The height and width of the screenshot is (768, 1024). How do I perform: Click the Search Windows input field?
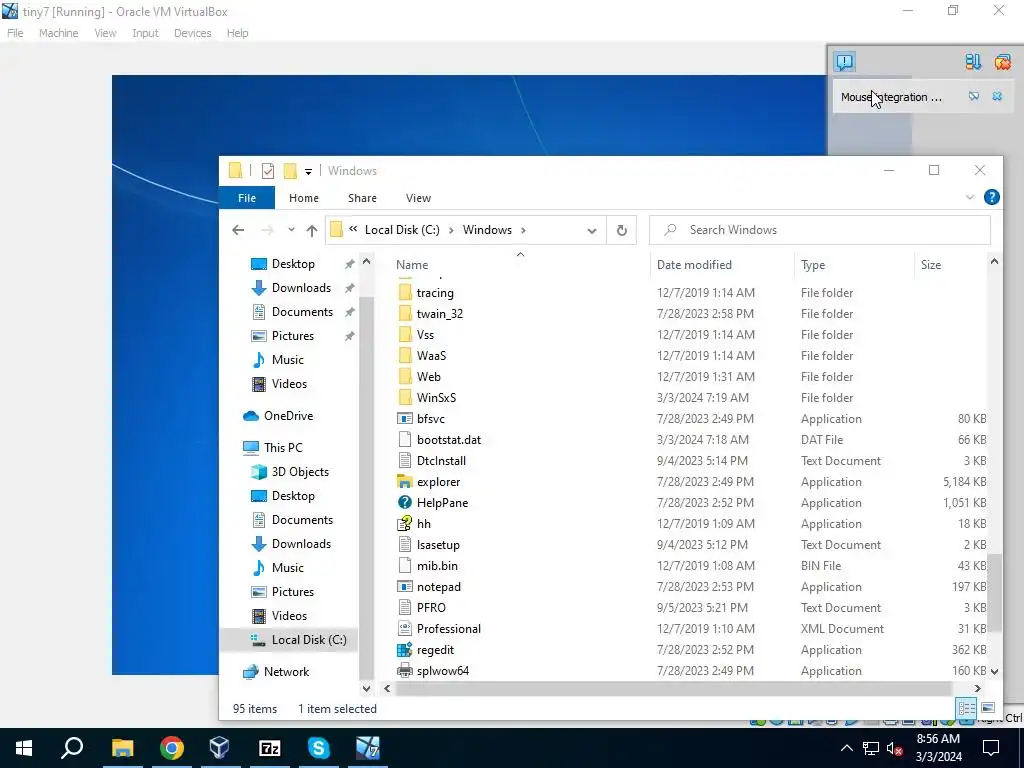click(820, 230)
